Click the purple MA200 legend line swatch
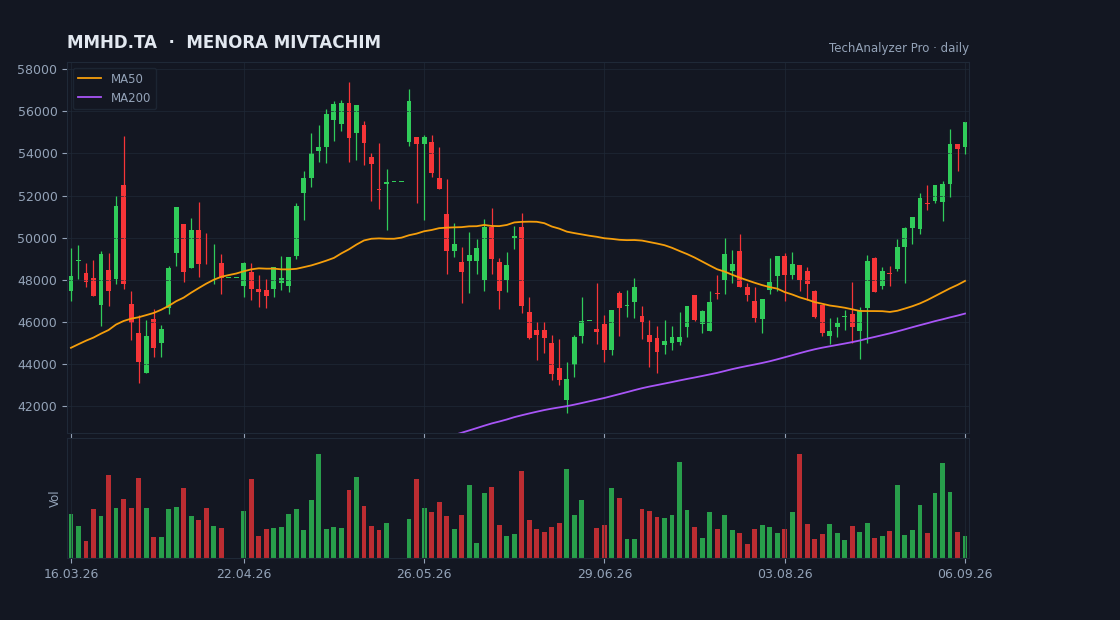The image size is (1120, 620). pyautogui.click(x=89, y=98)
